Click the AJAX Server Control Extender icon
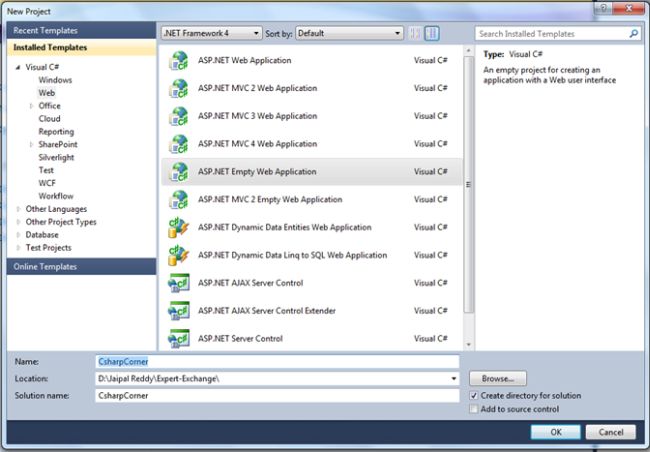Screen dimensions: 650x452 179,311
